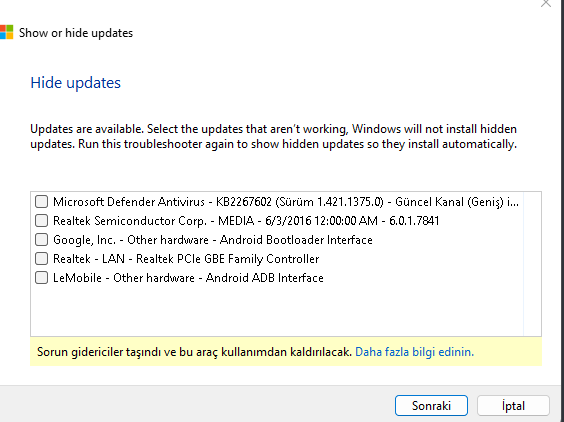Click the Show or hide updates title text
Screen dimensions: 564x422
tap(76, 33)
